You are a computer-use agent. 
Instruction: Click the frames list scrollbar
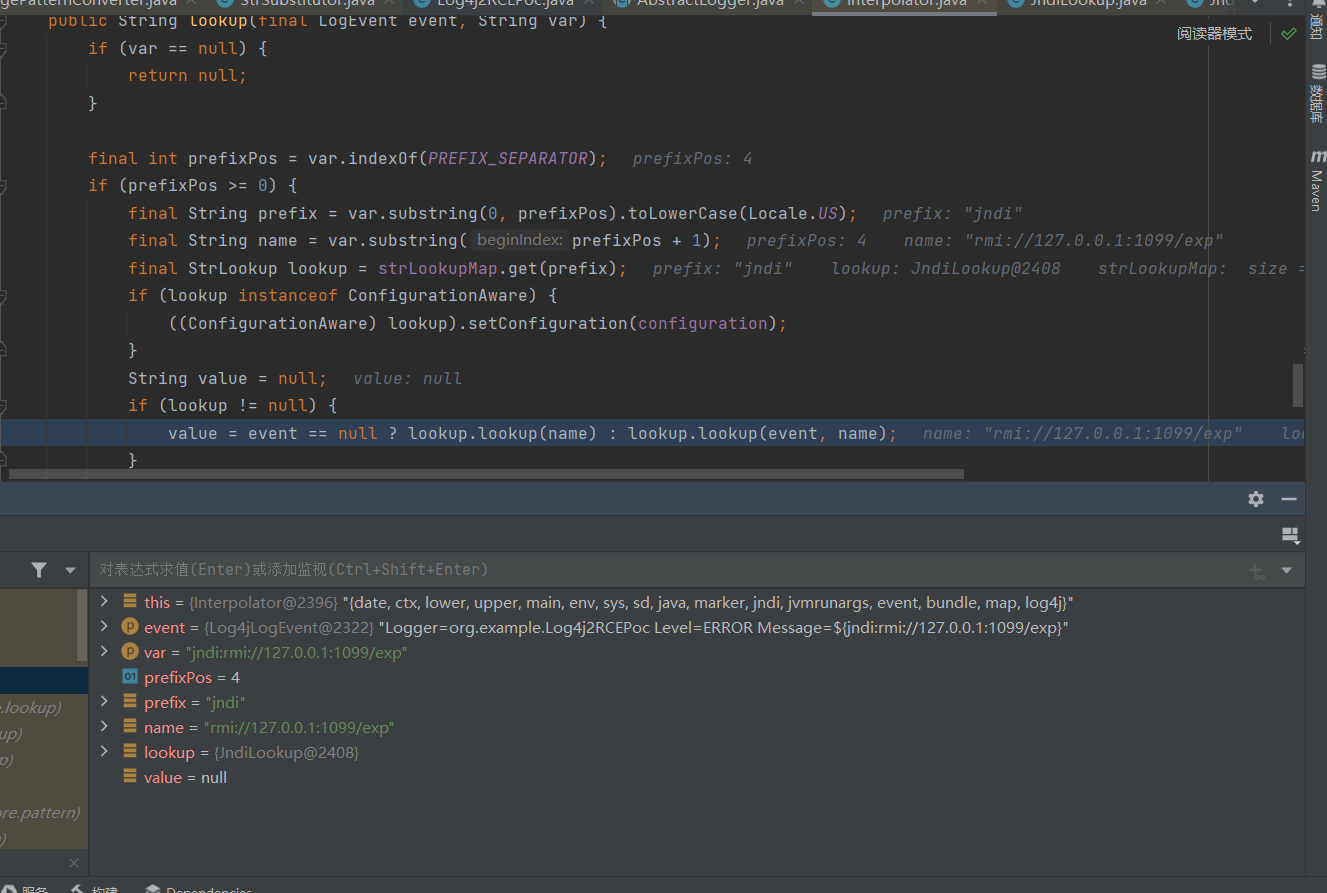(x=82, y=626)
